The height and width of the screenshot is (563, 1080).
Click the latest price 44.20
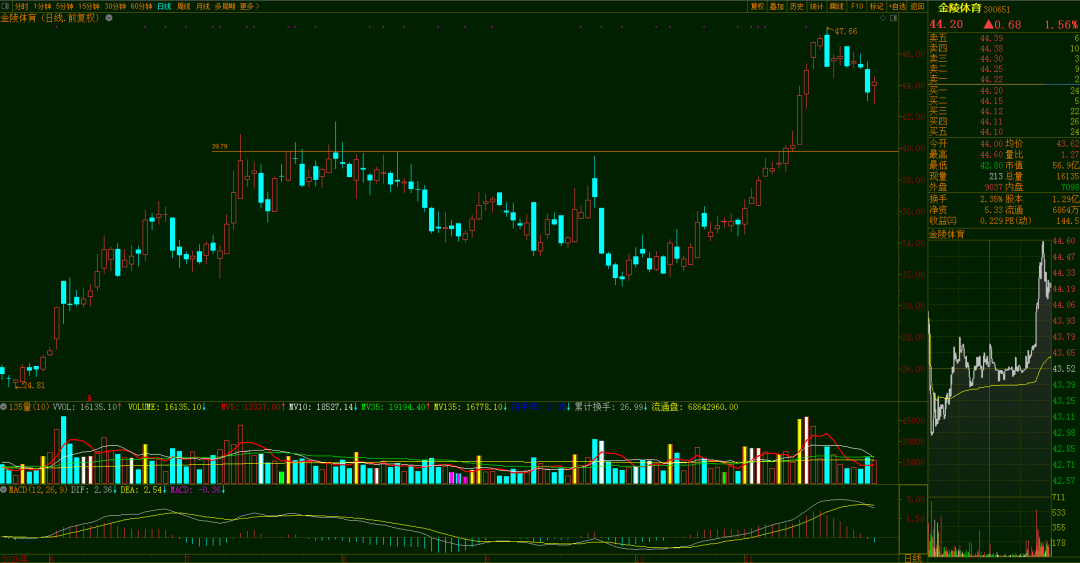[x=946, y=25]
